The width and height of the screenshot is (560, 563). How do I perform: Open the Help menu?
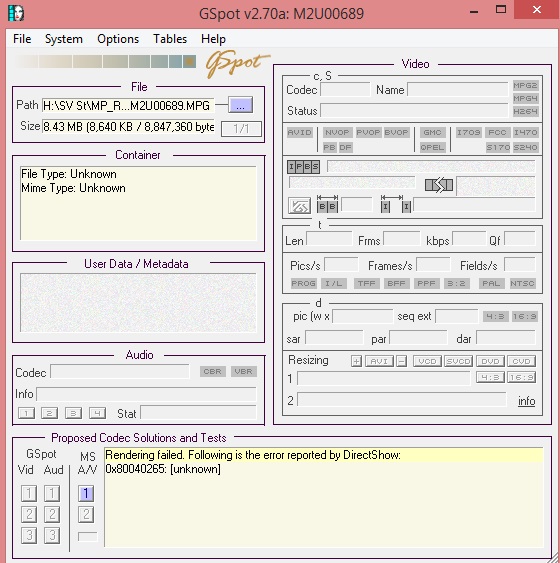tap(213, 39)
